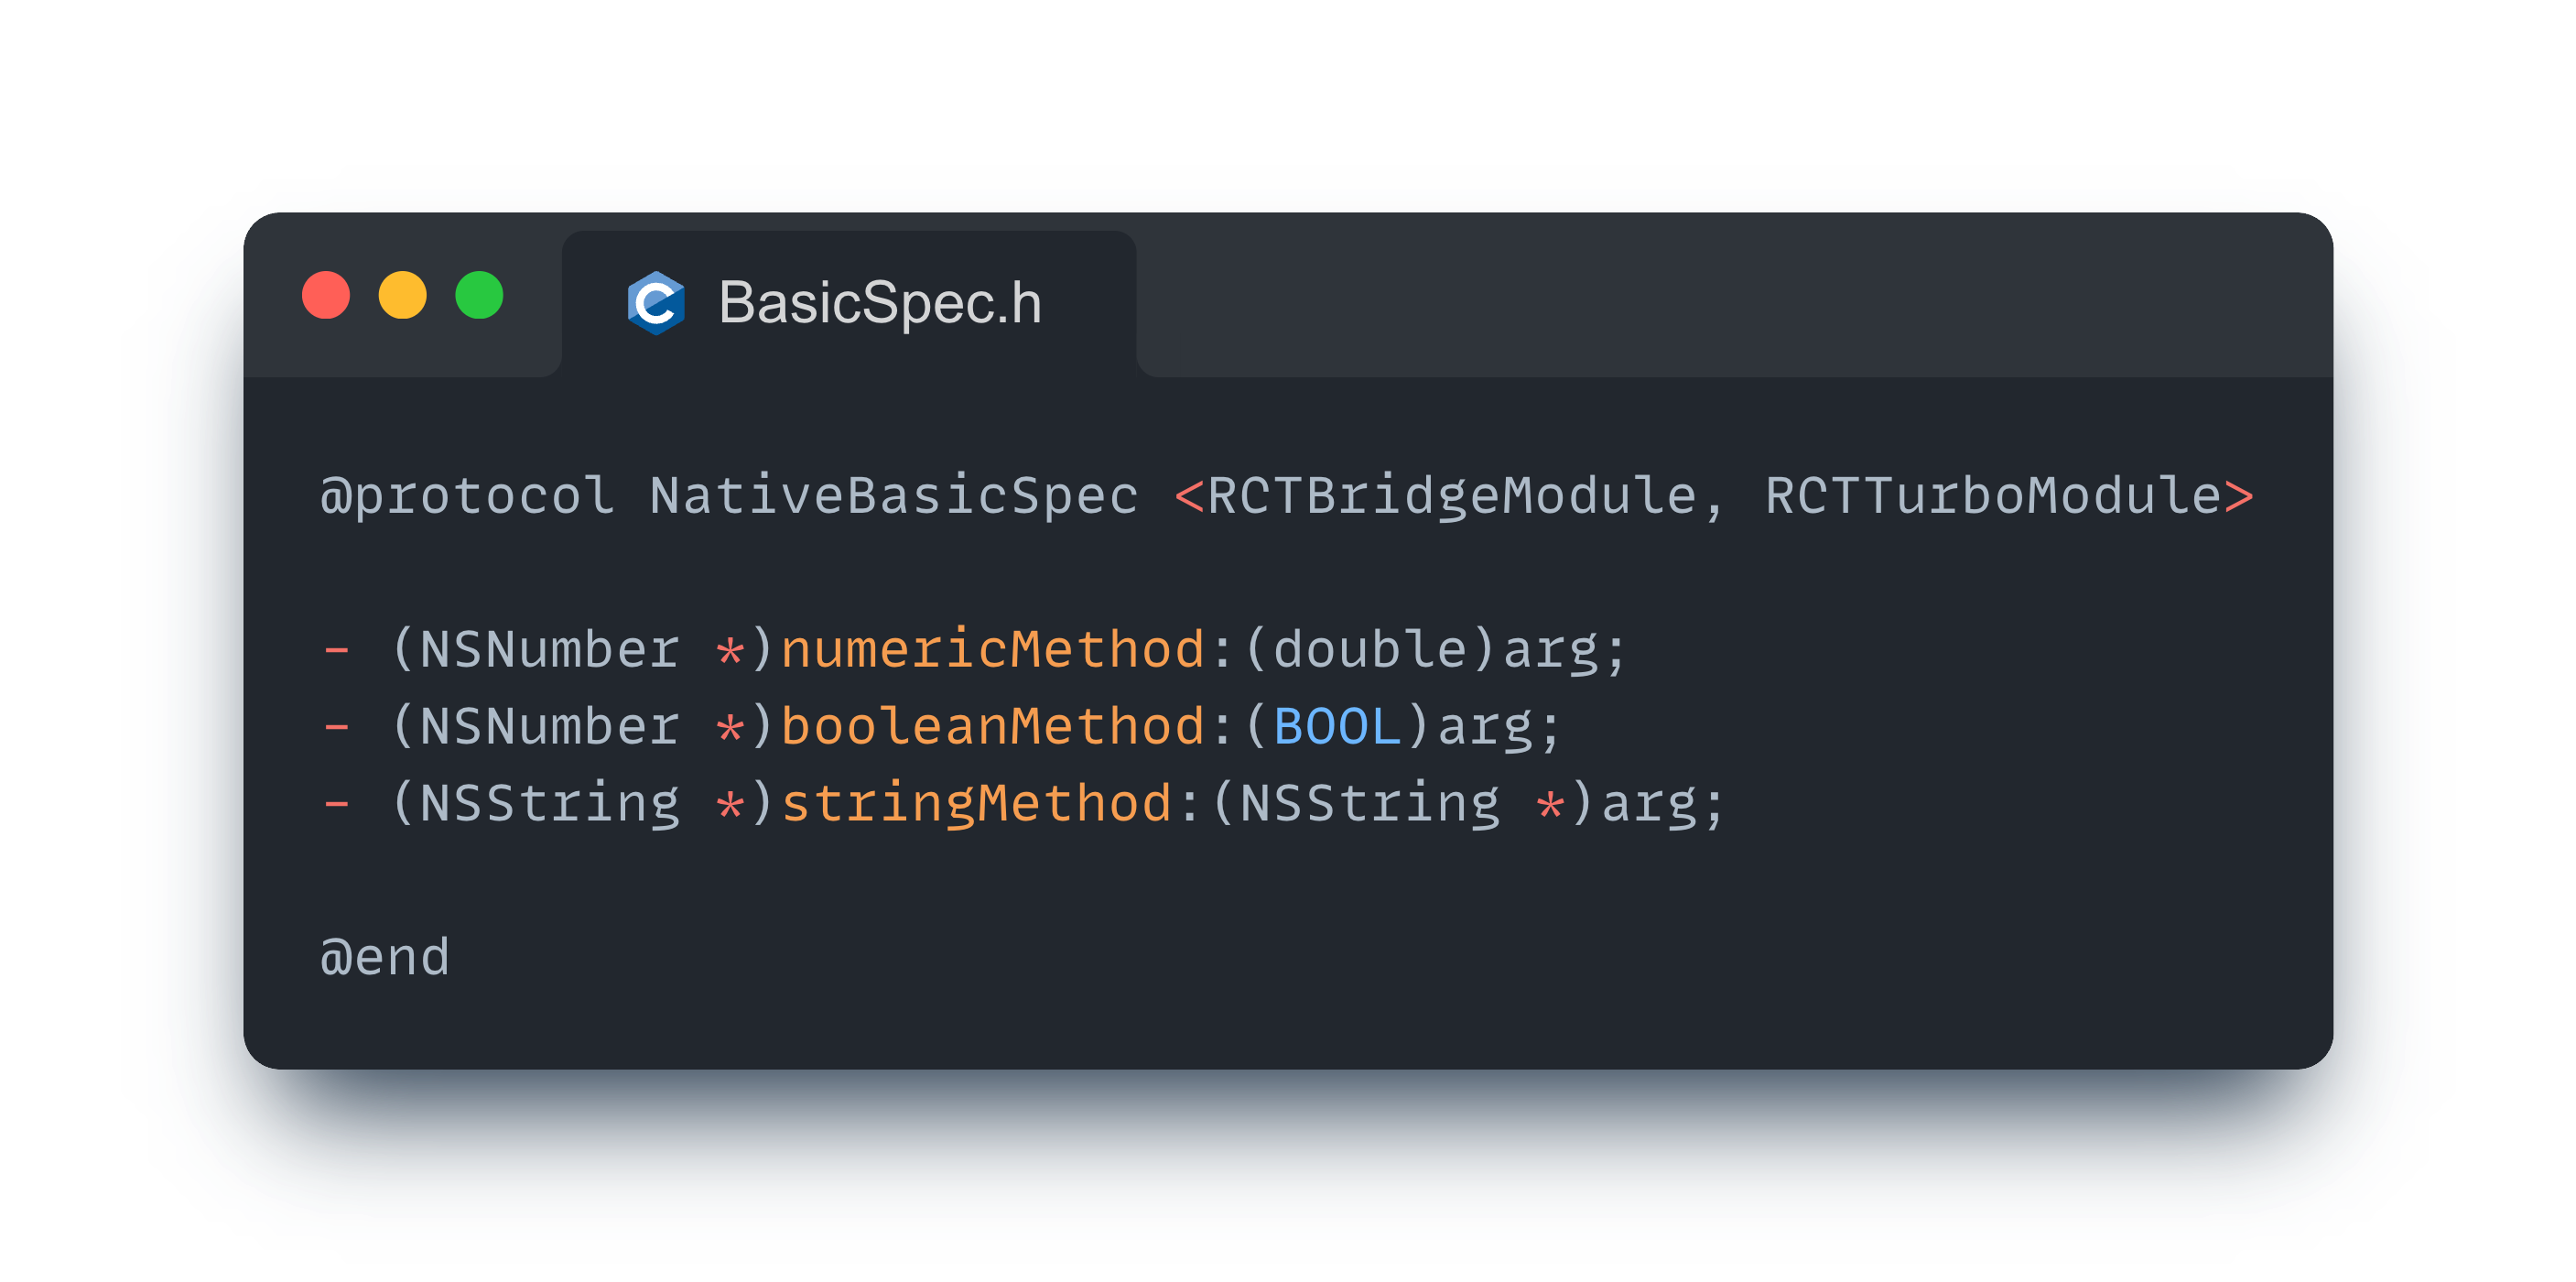This screenshot has height=1282, width=2576.
Task: Click the booleanMethod method name
Action: [992, 727]
